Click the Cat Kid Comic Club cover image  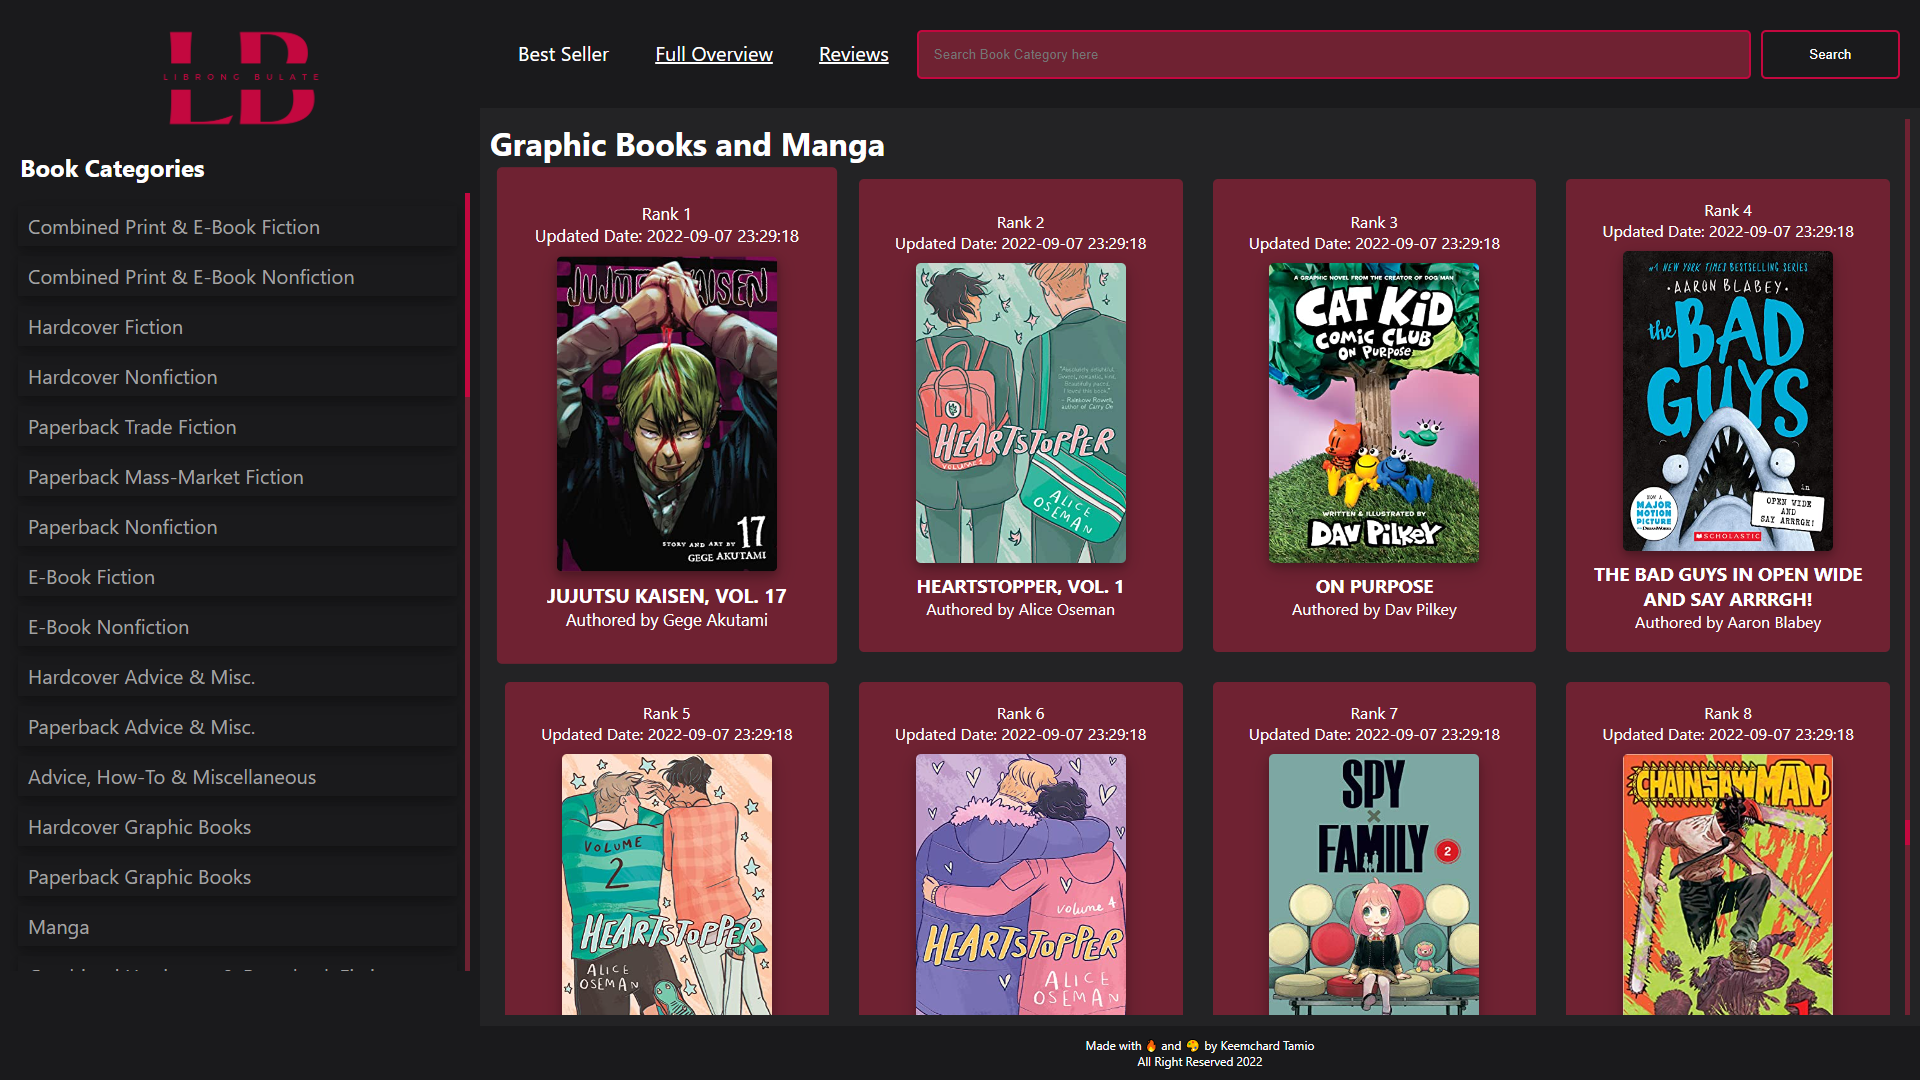[1374, 413]
